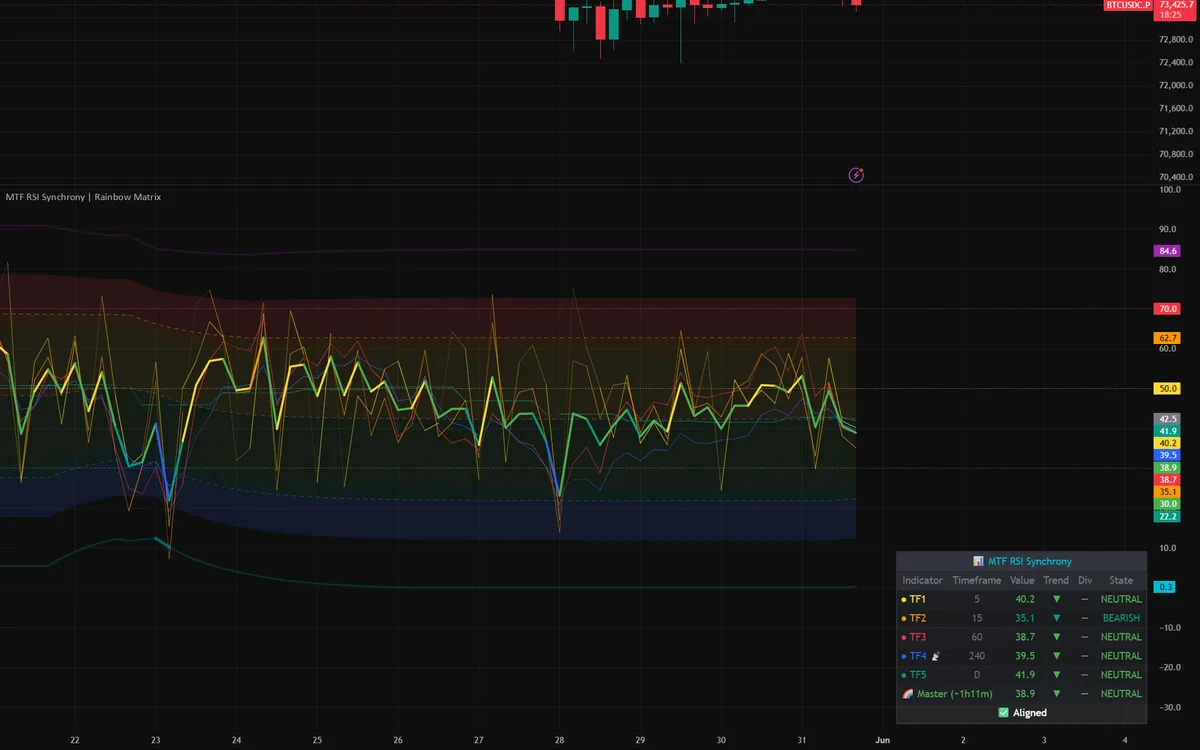The height and width of the screenshot is (750, 1200).
Task: Click the orange 62.7 axis label
Action: (1167, 338)
